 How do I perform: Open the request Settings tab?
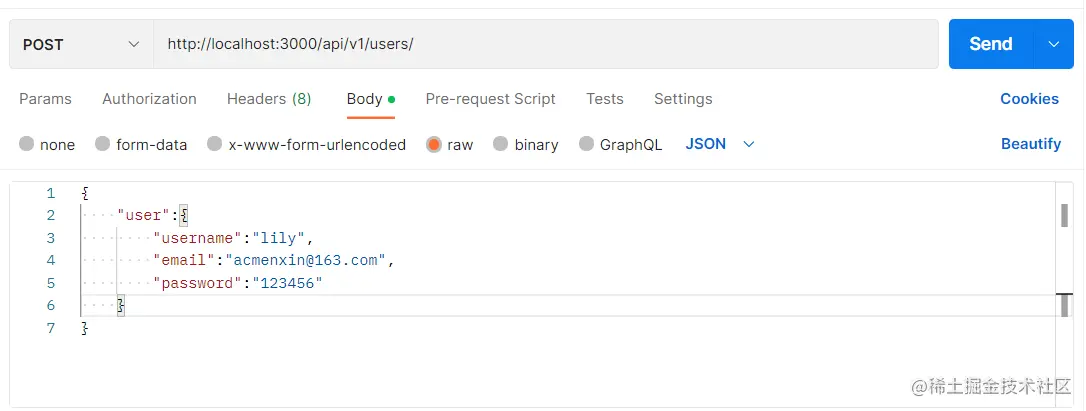point(683,99)
